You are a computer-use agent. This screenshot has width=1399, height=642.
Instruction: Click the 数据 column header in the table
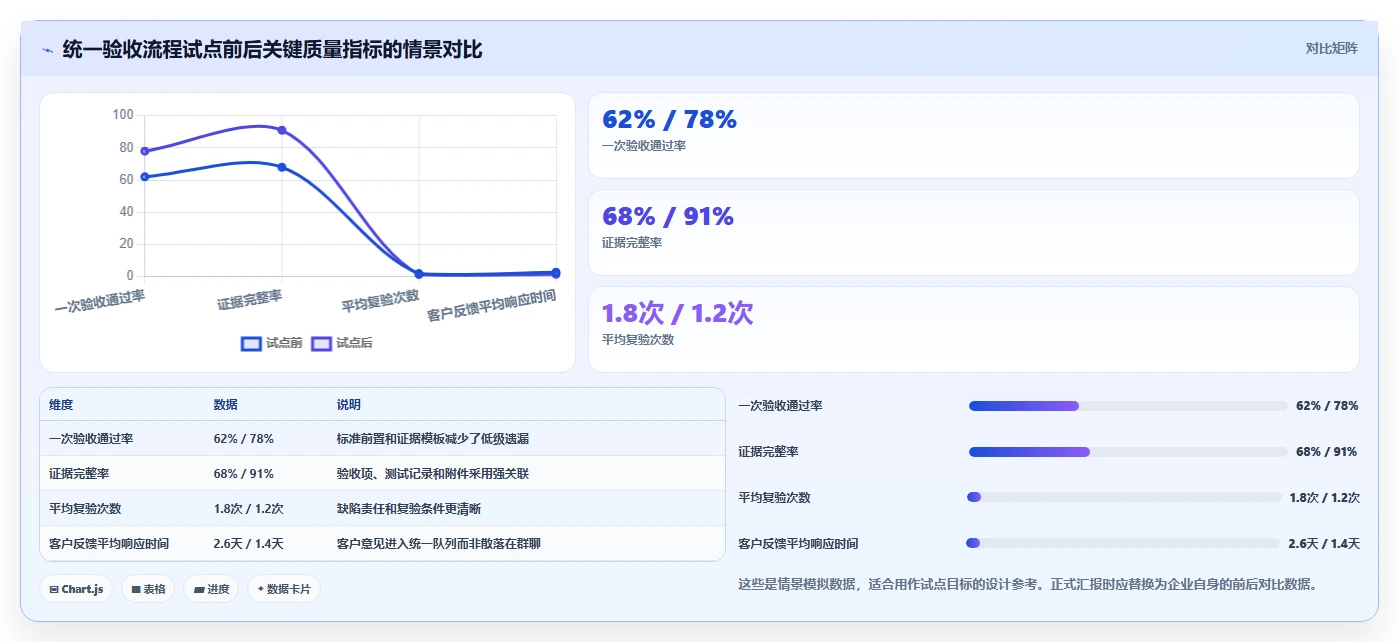225,405
